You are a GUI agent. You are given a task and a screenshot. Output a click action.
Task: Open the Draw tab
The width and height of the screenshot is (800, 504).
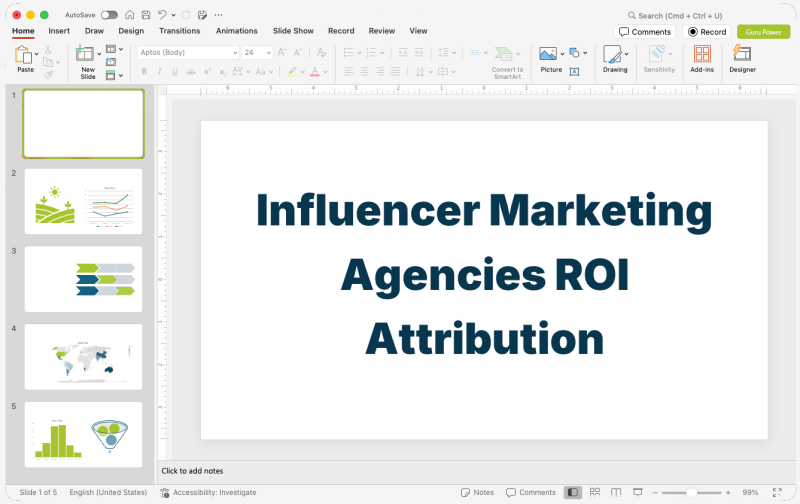94,31
